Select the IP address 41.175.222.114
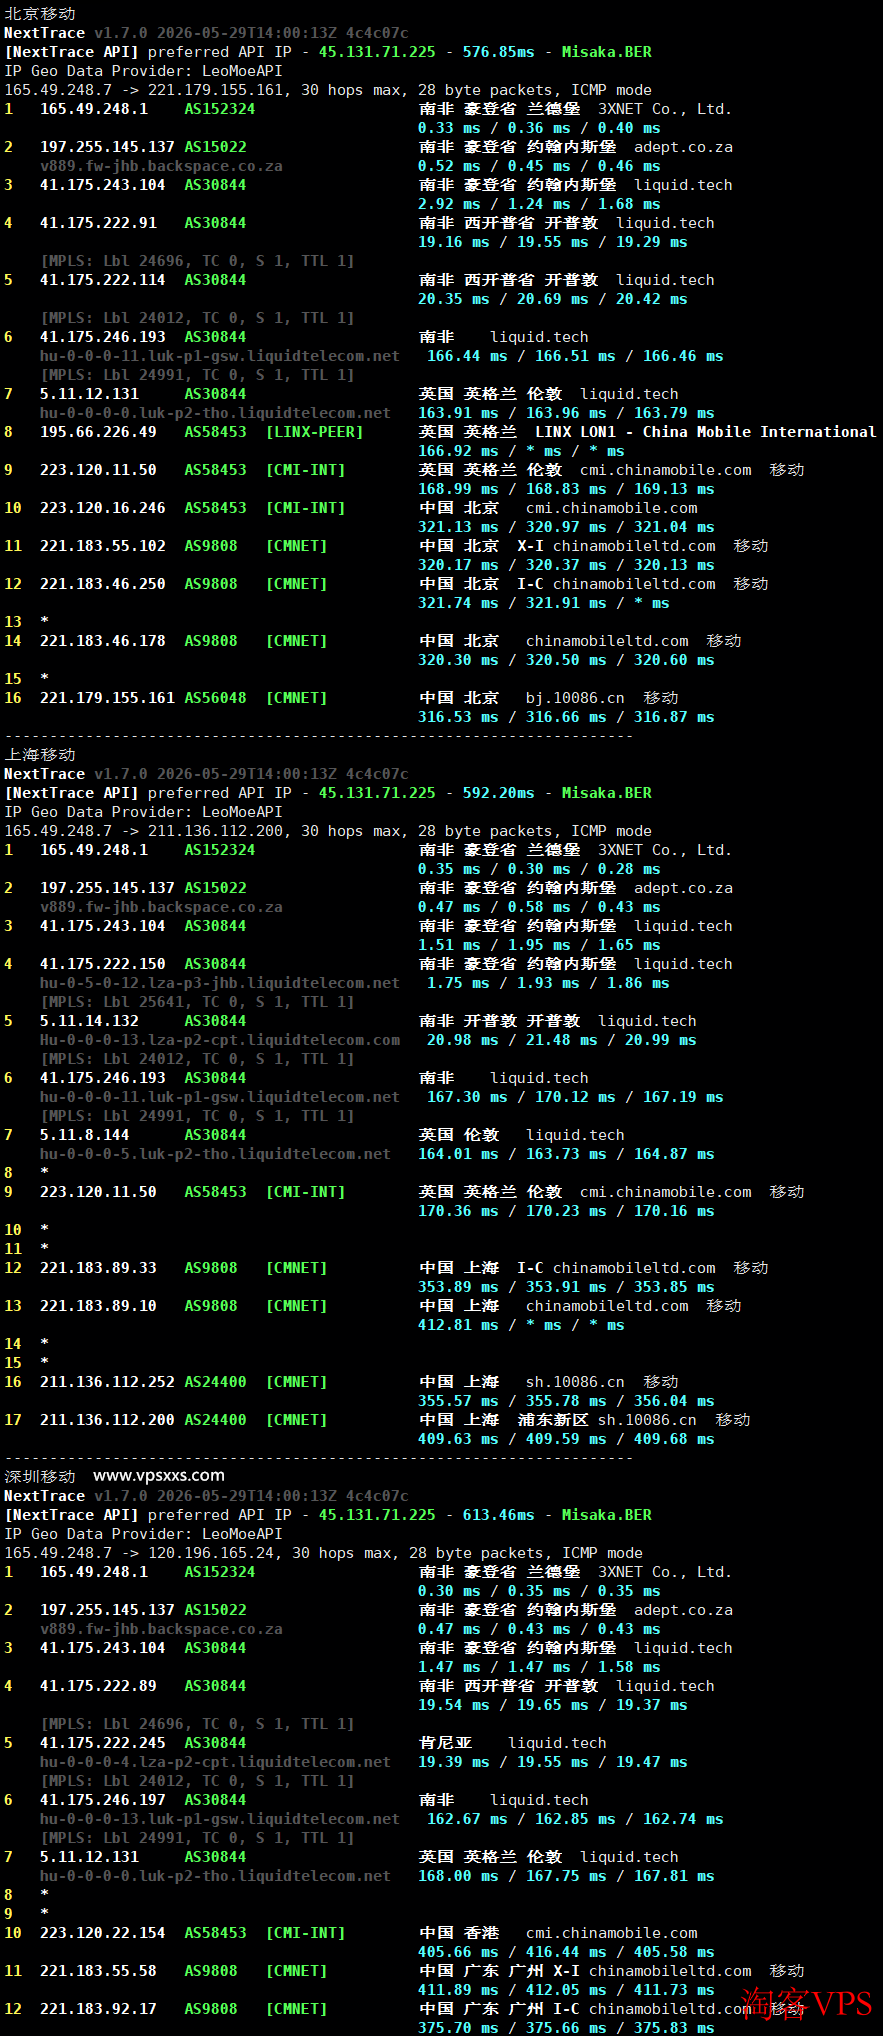Viewport: 883px width, 2036px height. [x=103, y=280]
